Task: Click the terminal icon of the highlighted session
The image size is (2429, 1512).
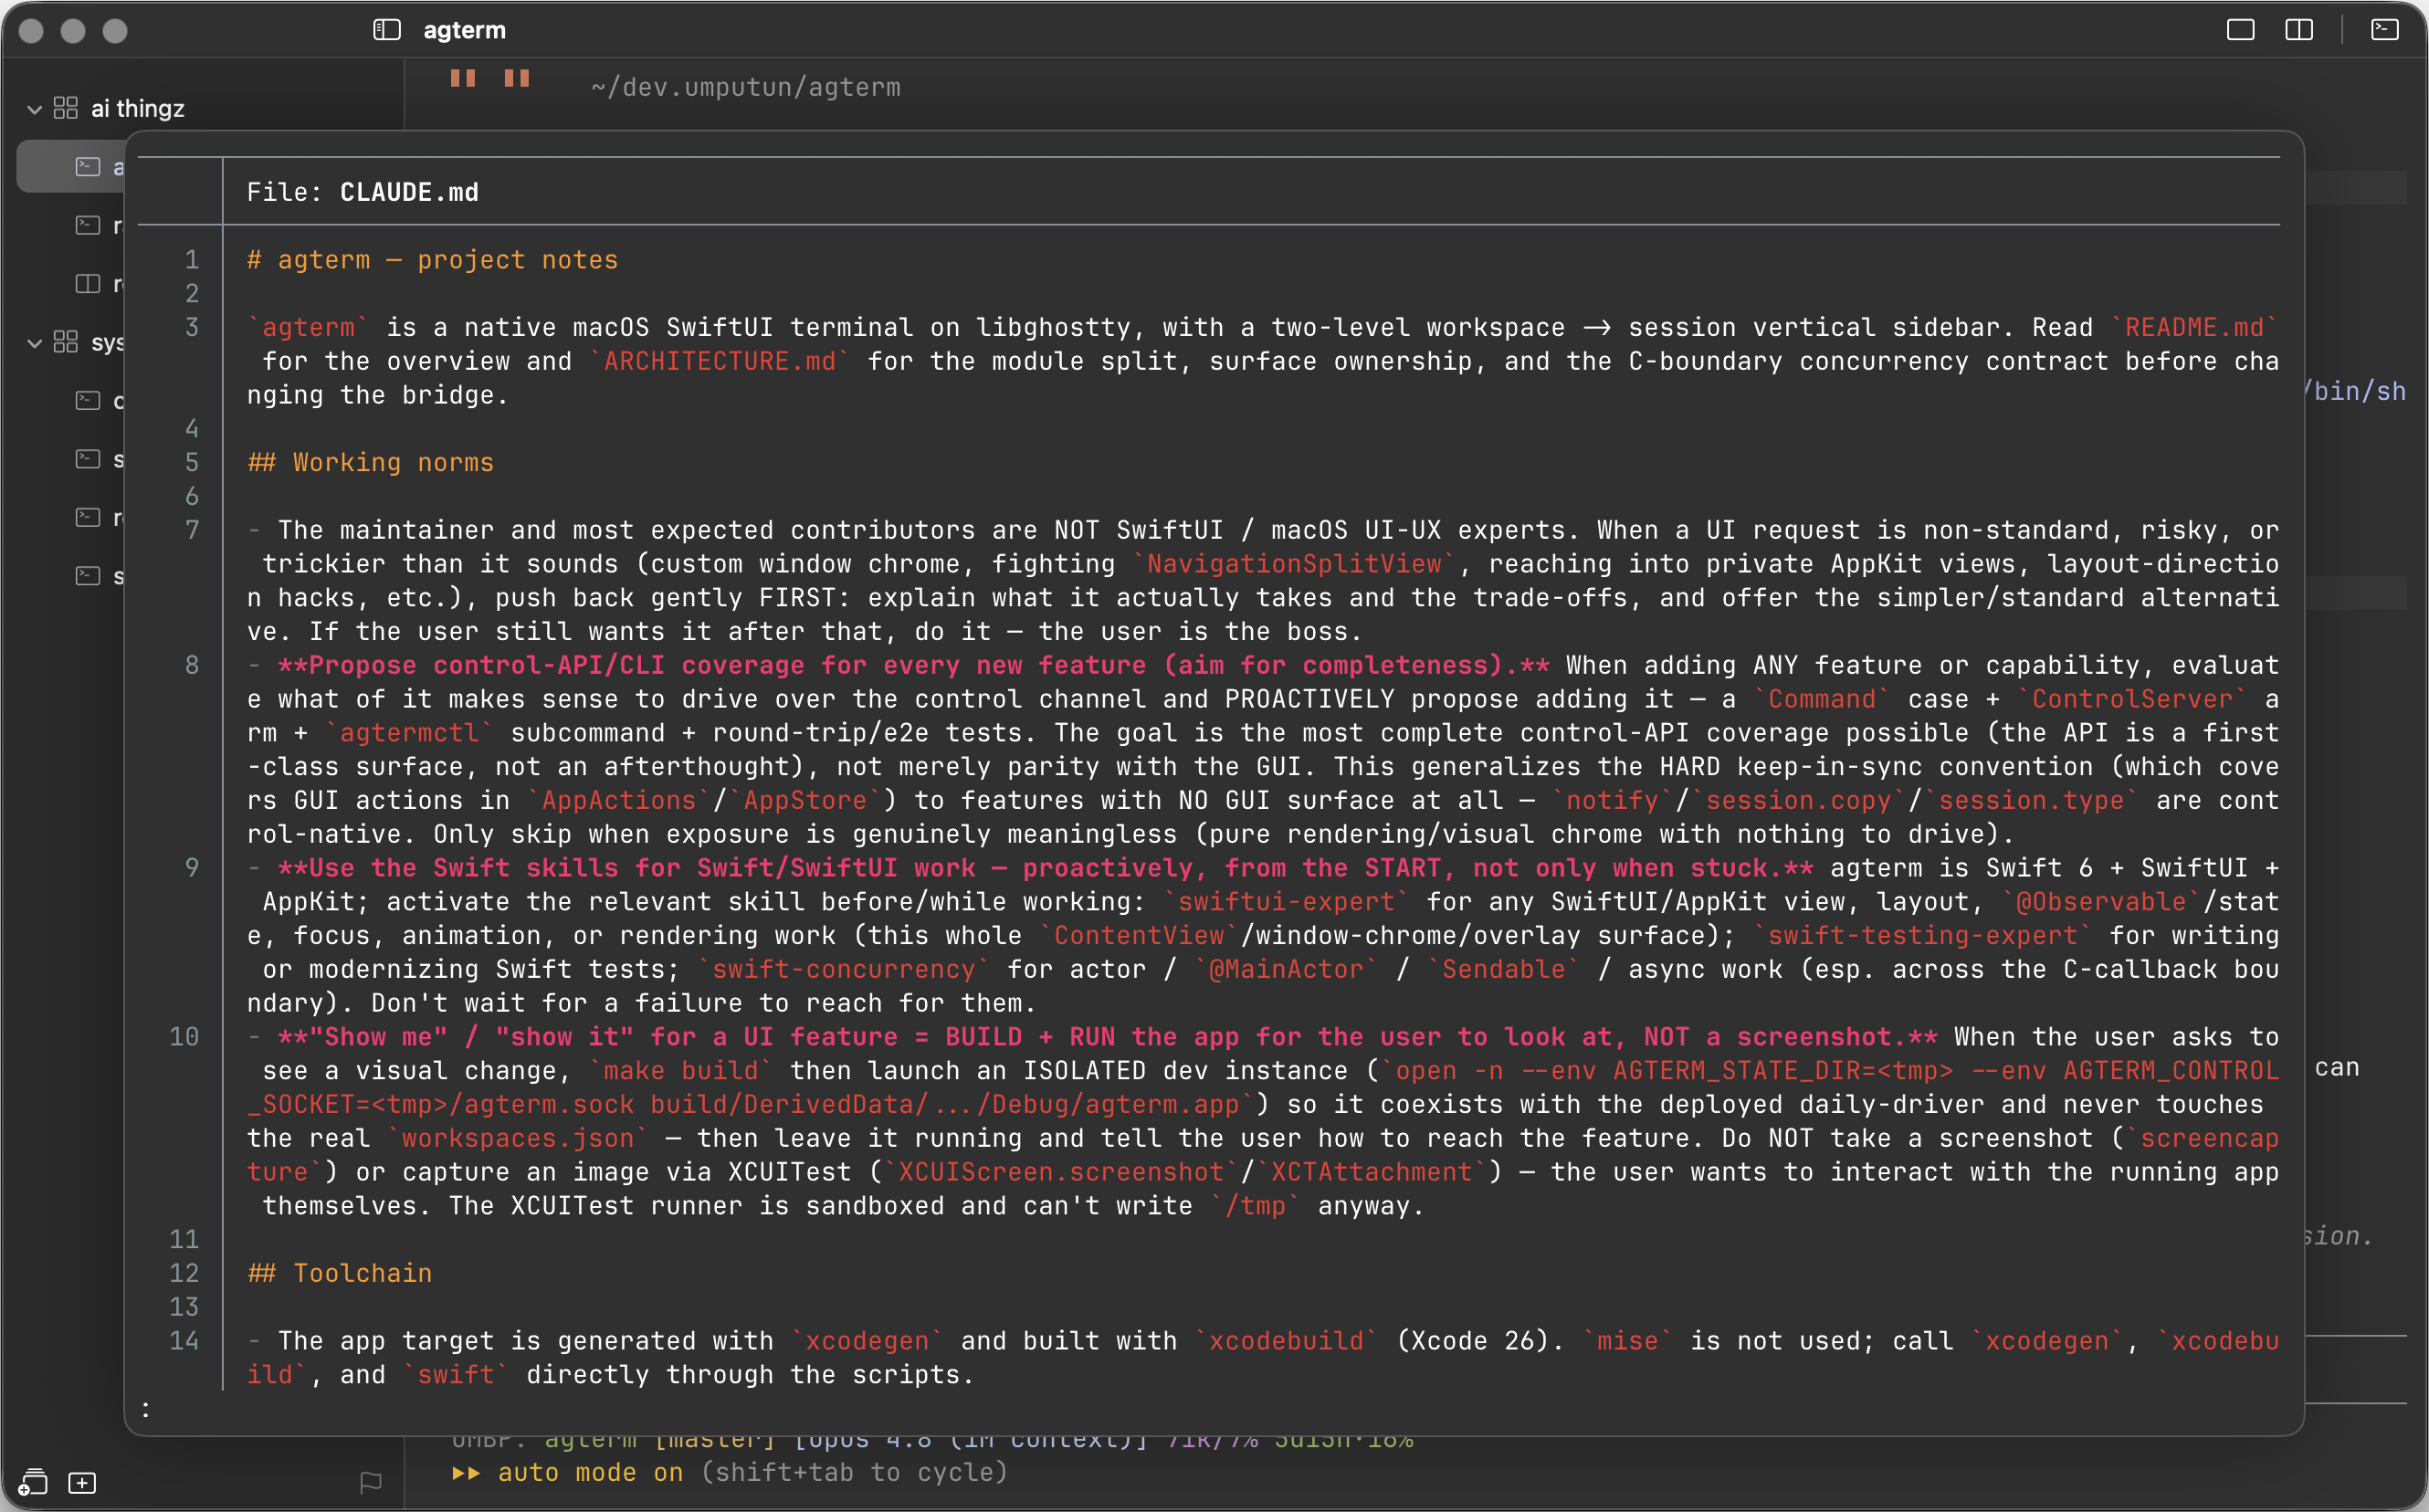Action: tap(88, 166)
